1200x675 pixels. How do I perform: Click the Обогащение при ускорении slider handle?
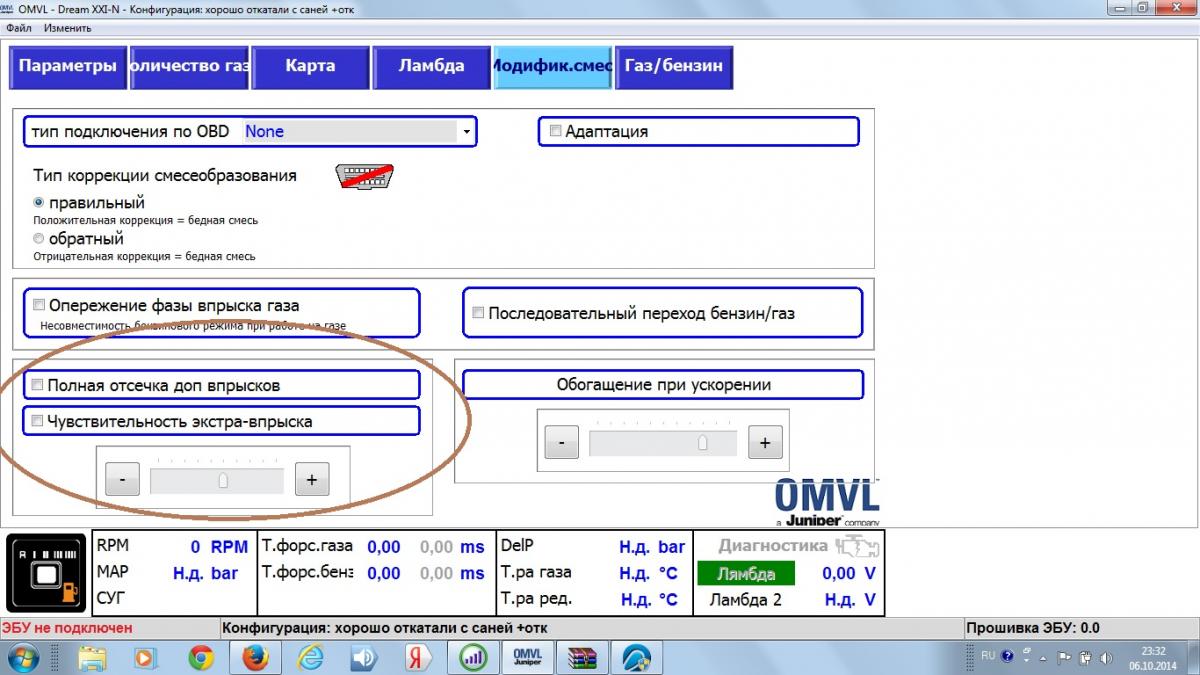pos(704,443)
